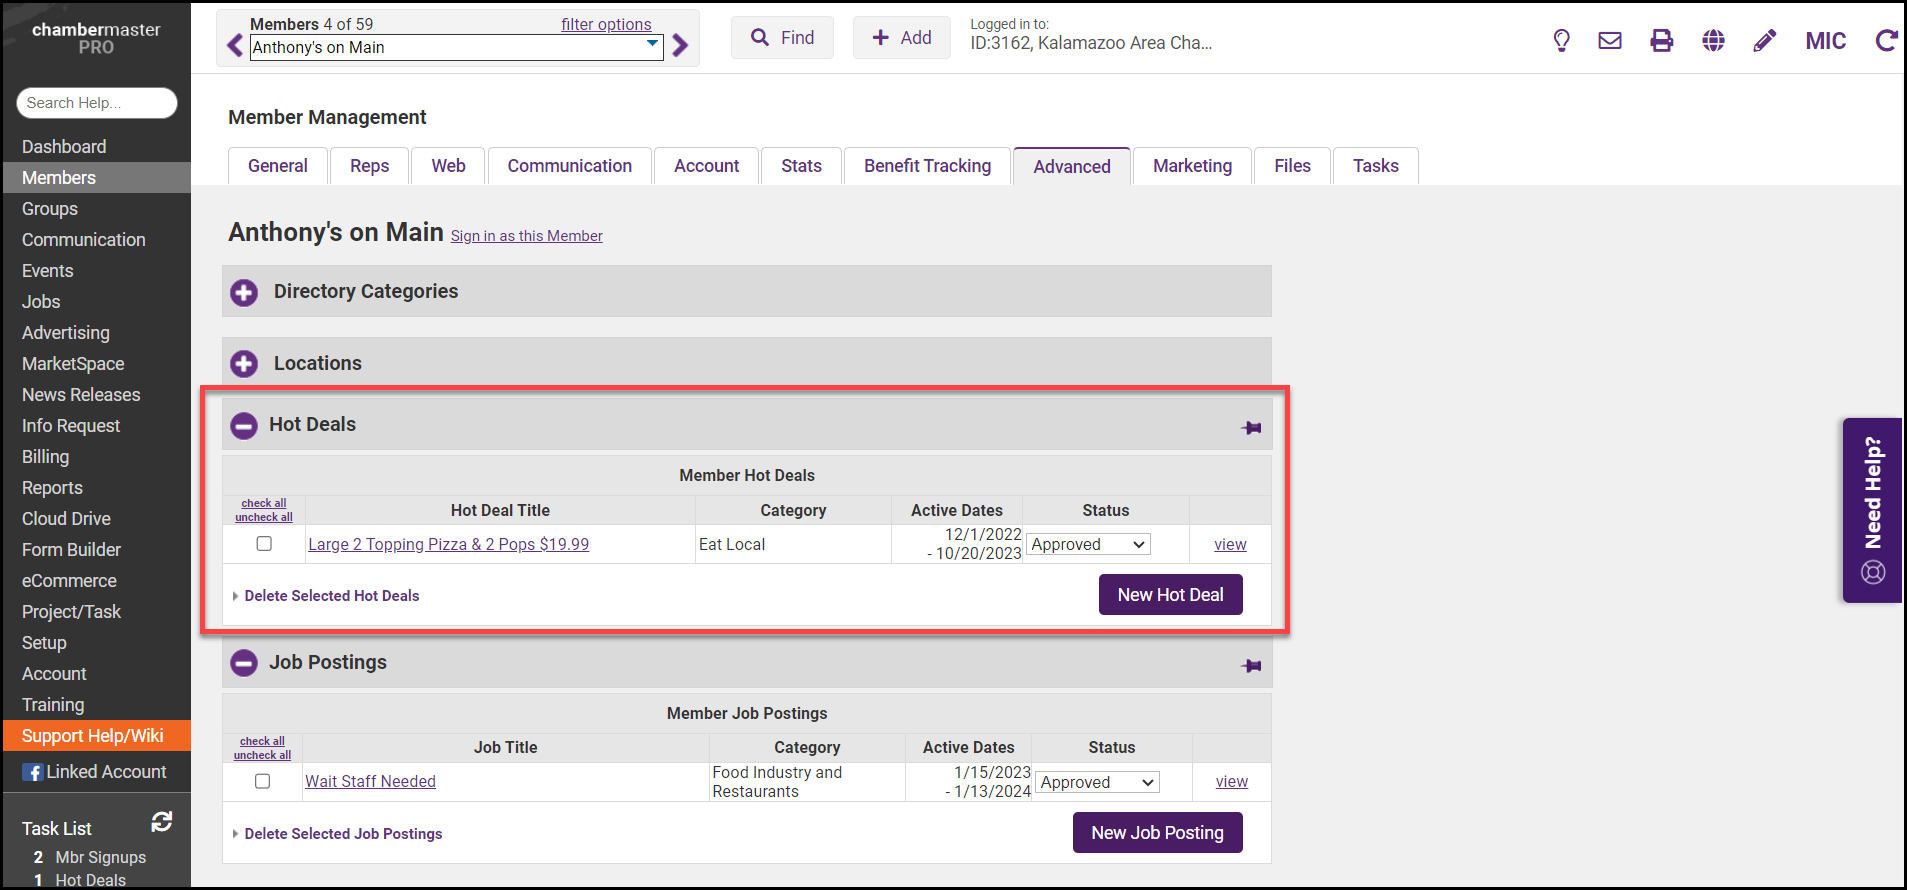Pin the Hot Deals section
The width and height of the screenshot is (1907, 890).
tap(1251, 428)
